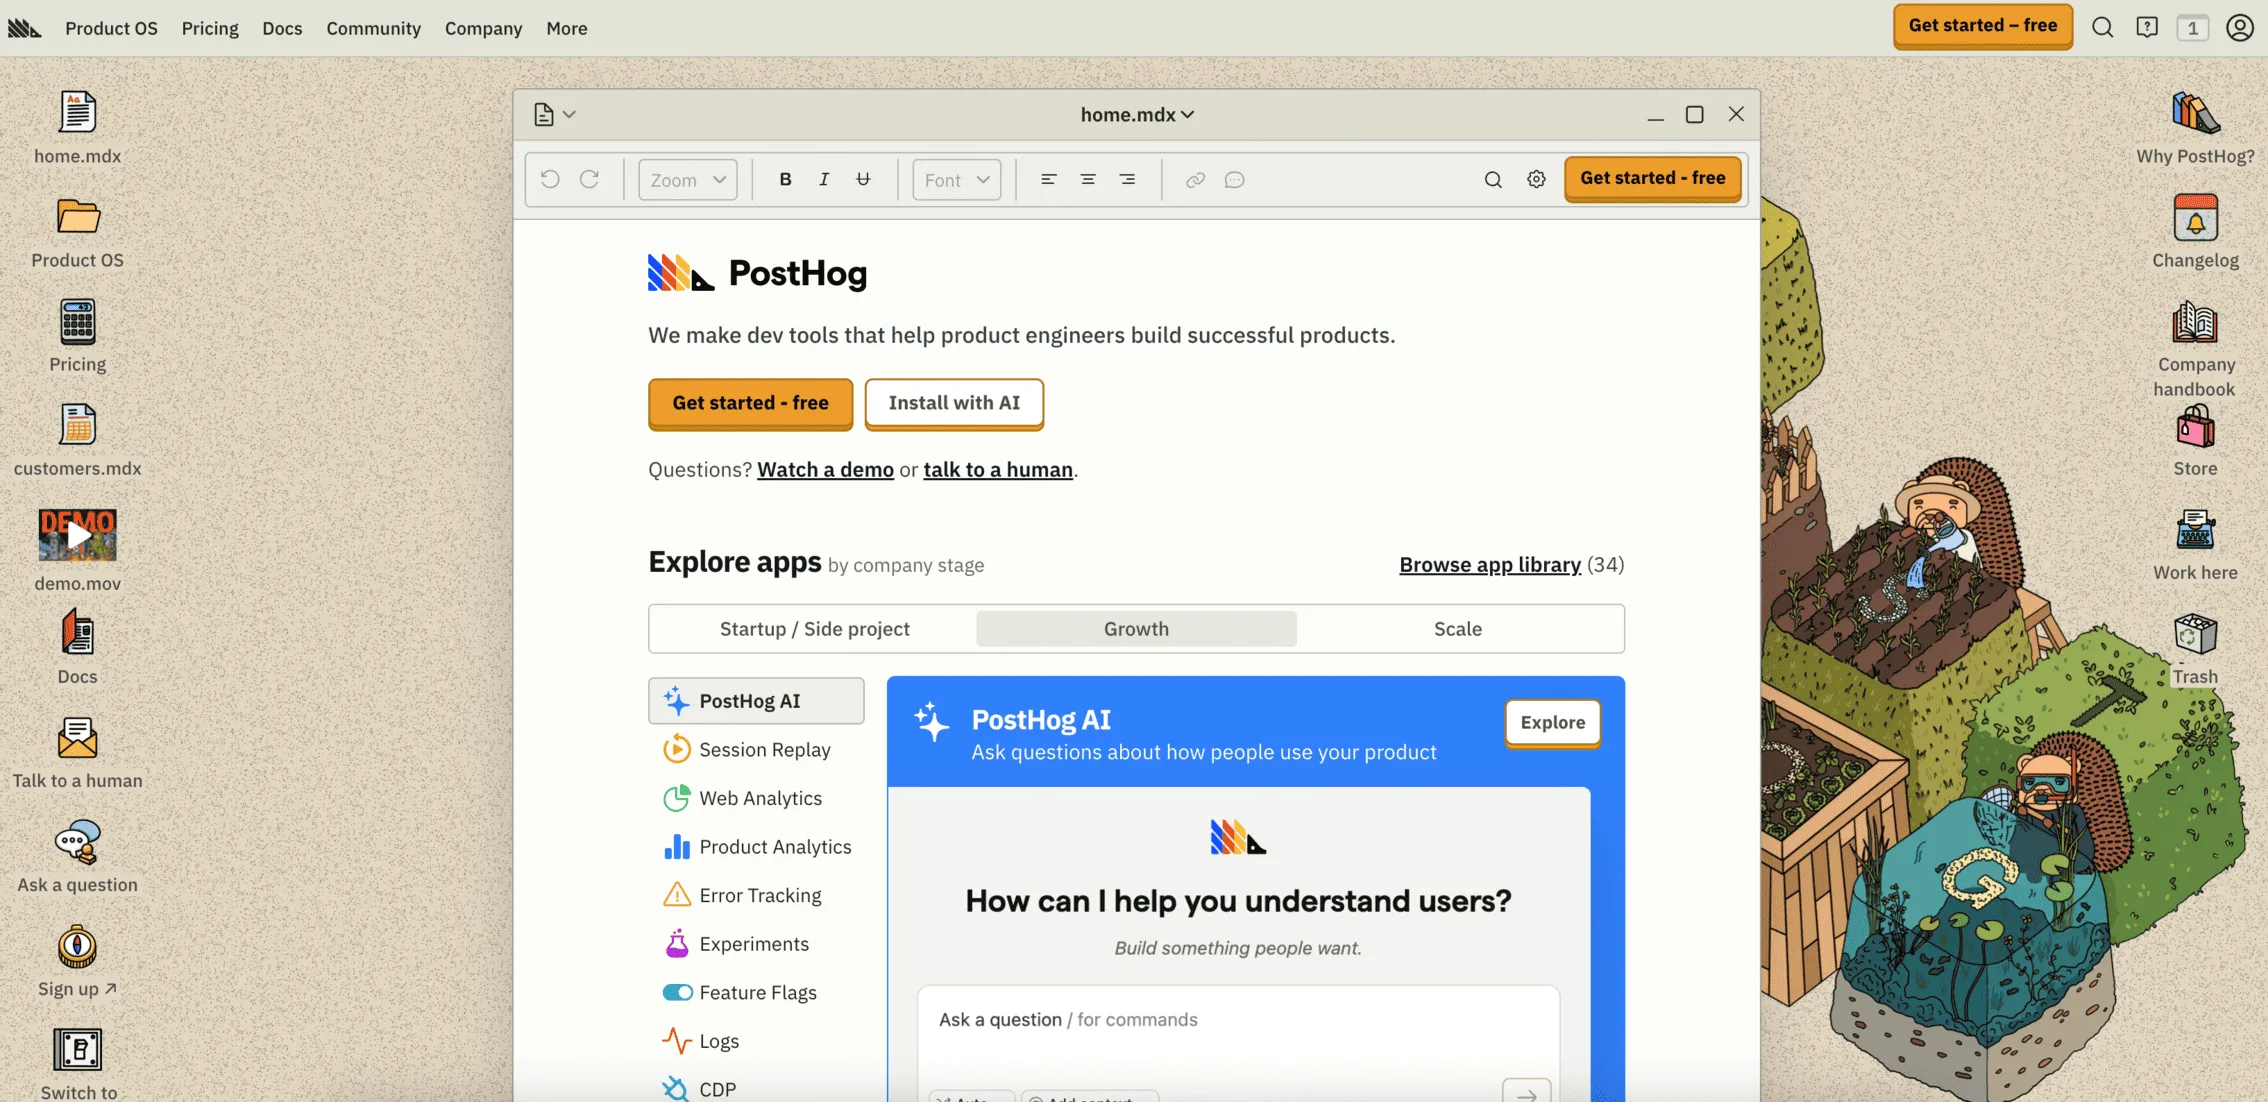The width and height of the screenshot is (2268, 1102).
Task: Open the Ask a question desktop icon
Action: [77, 842]
